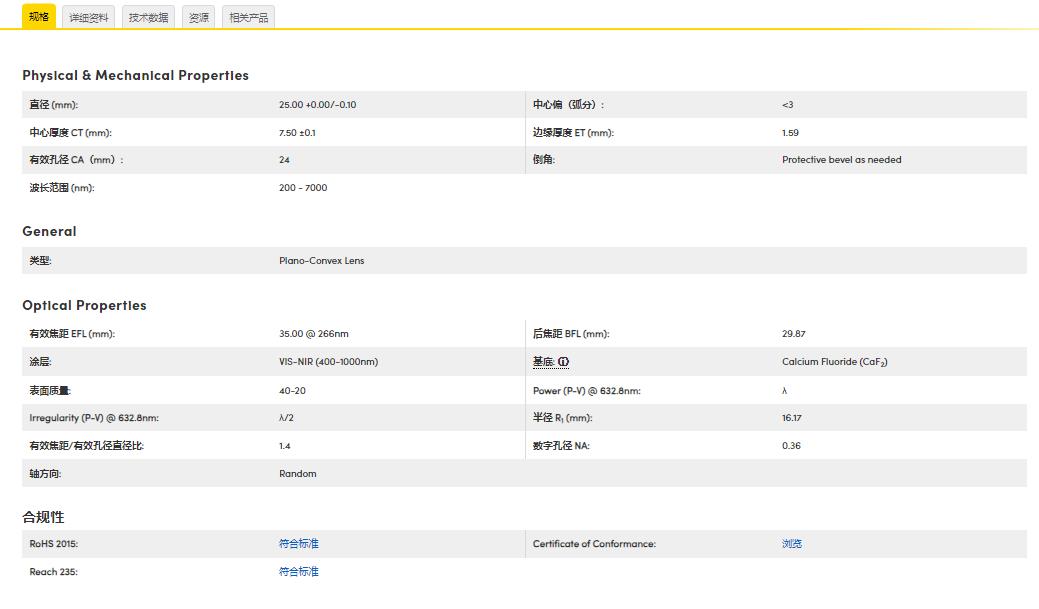Go to the 资源 tab

pos(198,17)
